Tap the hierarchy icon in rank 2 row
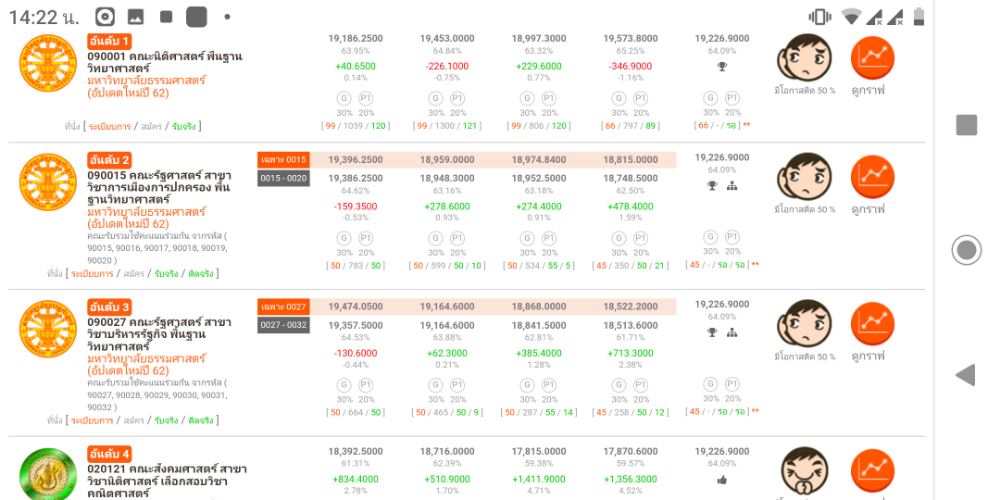The width and height of the screenshot is (1000, 500). pos(732,186)
